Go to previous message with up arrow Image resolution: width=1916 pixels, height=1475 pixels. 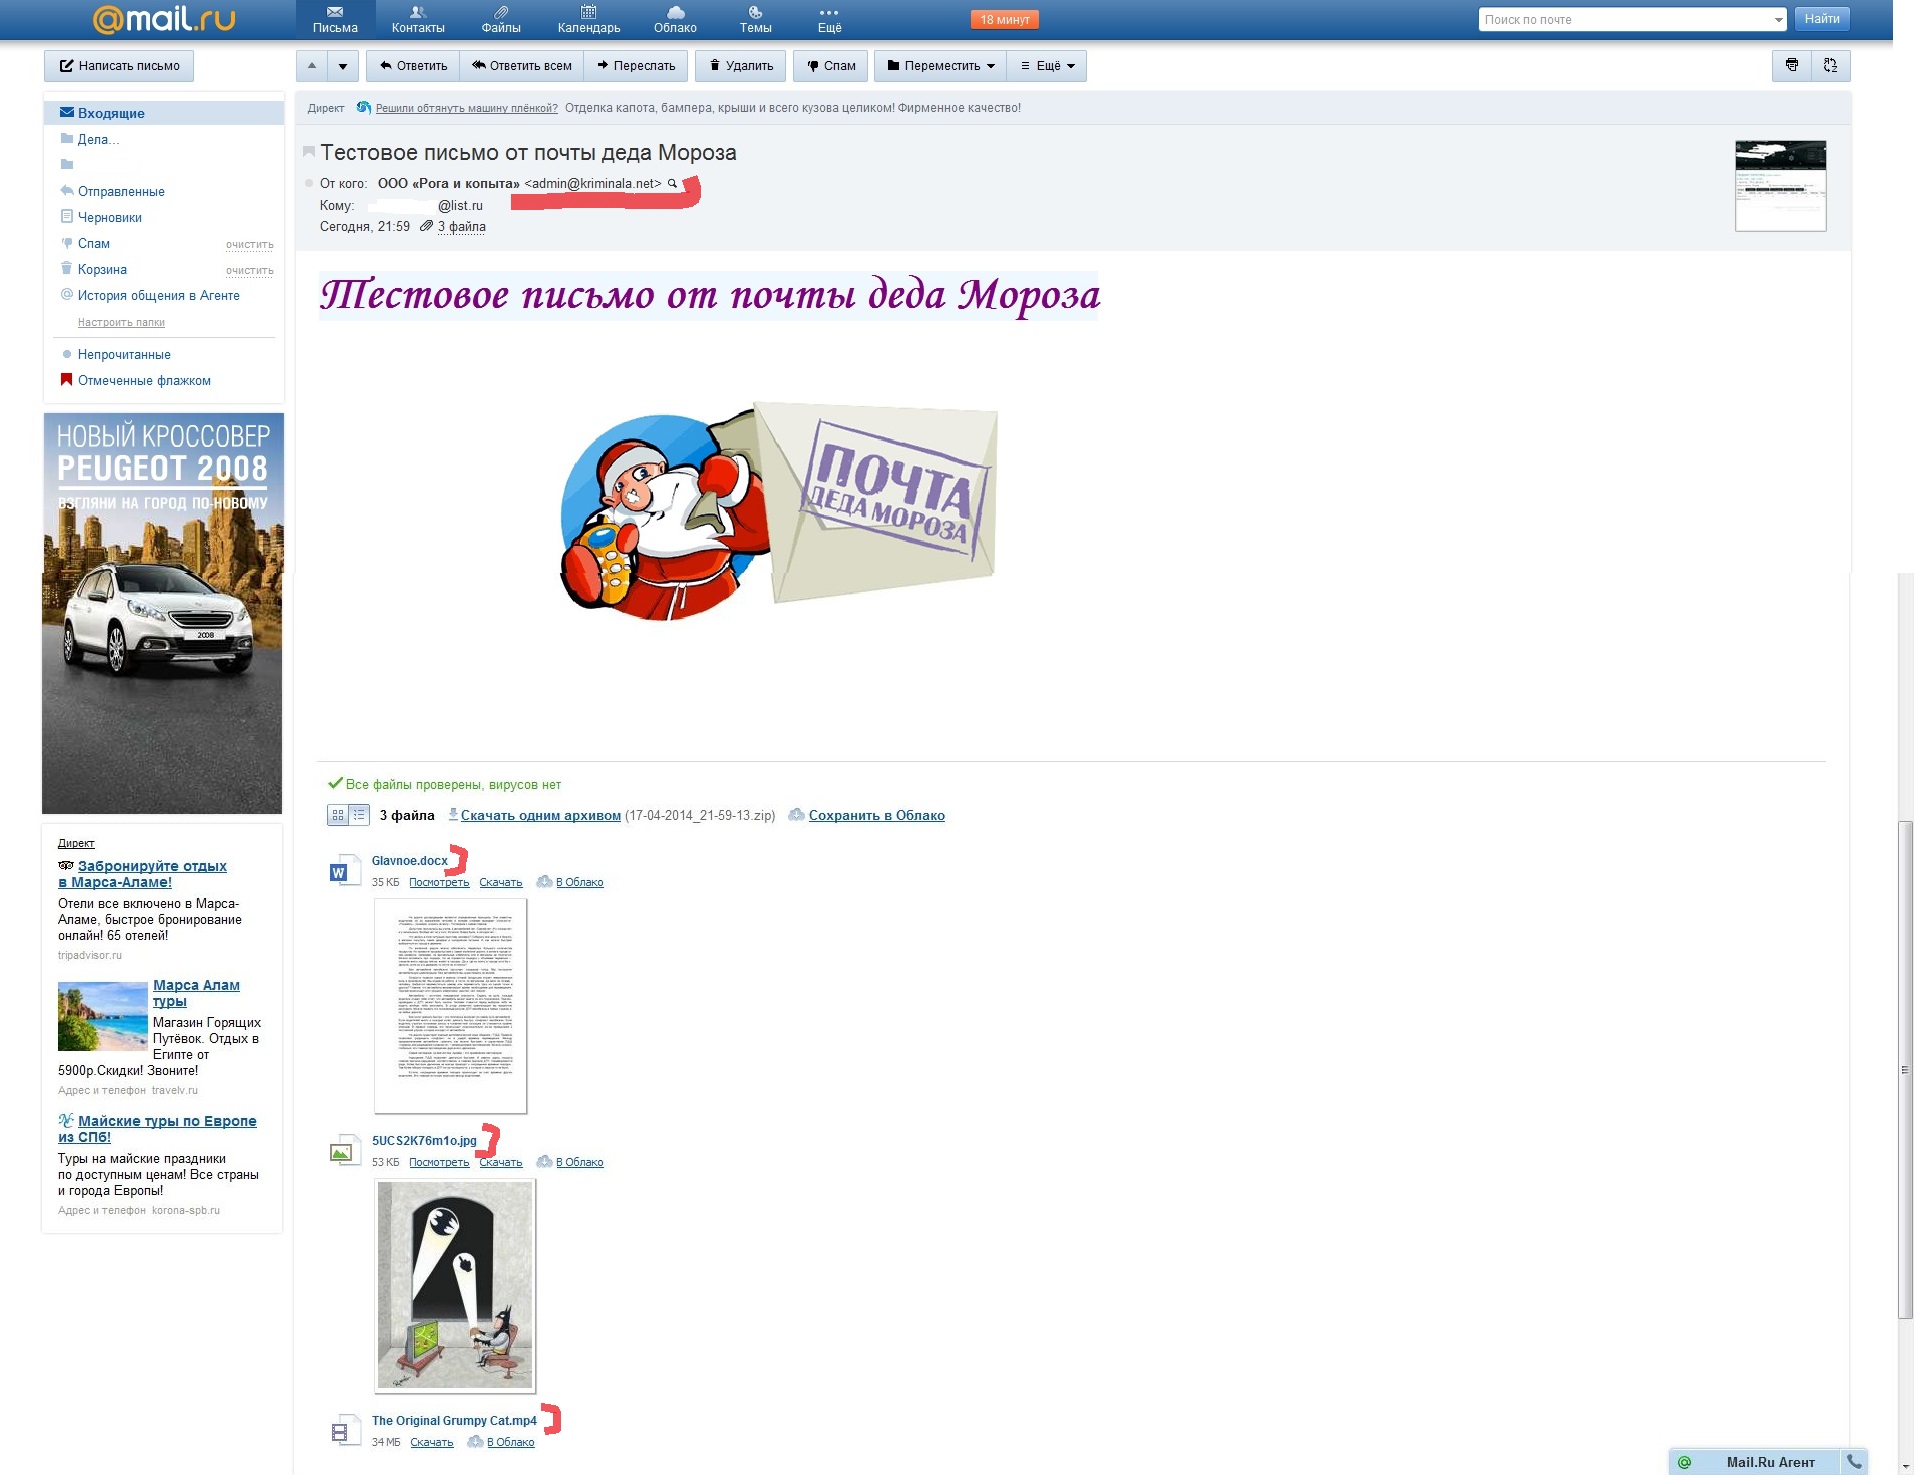click(x=312, y=66)
